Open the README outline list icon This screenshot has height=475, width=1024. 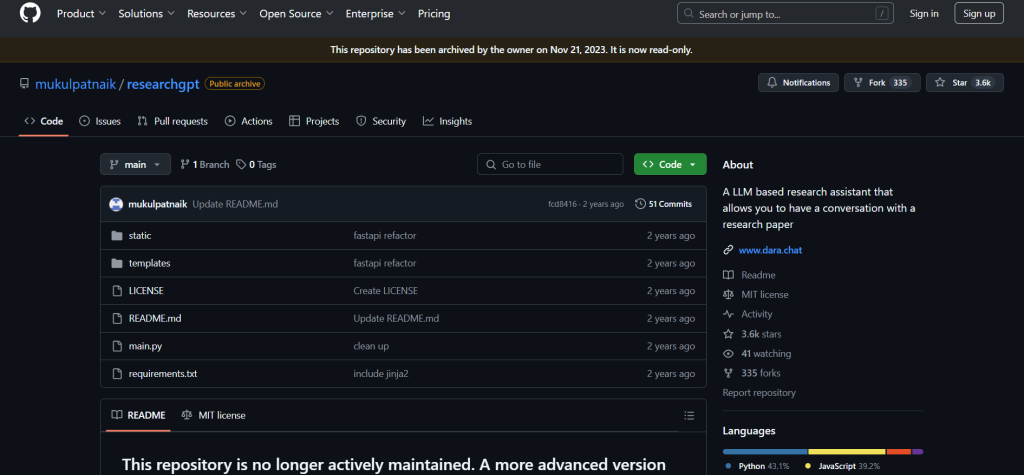[x=688, y=415]
